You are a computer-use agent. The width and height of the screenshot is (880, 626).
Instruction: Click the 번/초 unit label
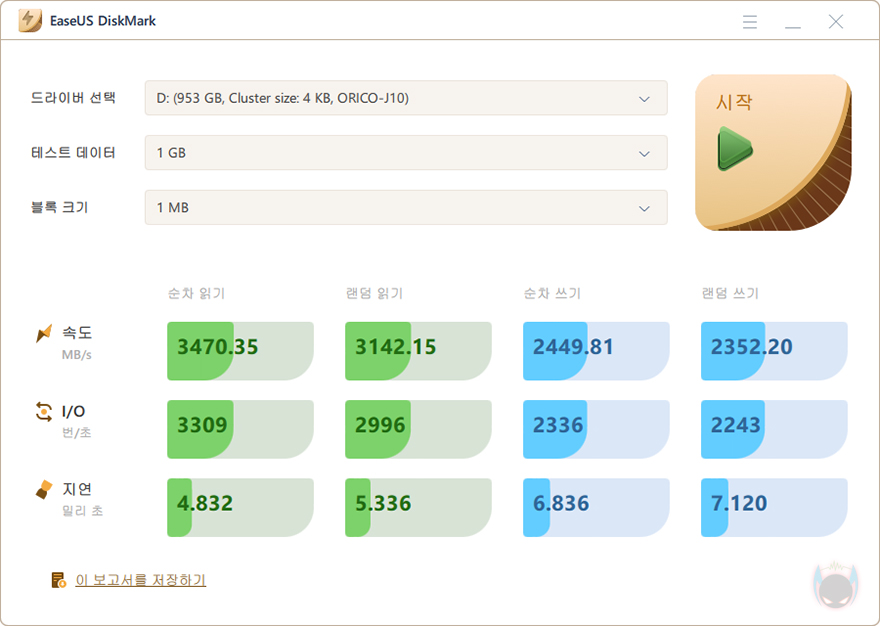coord(76,433)
